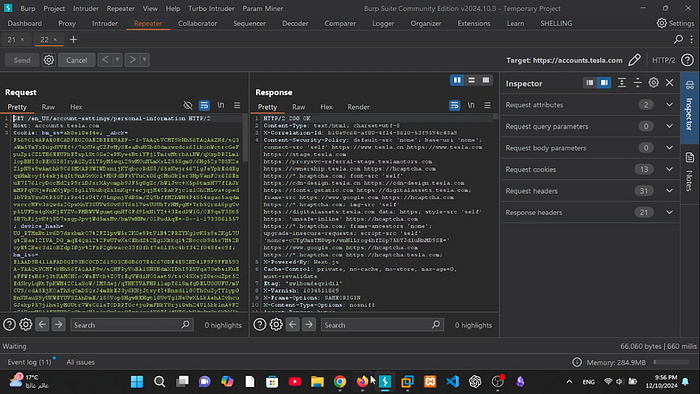Toggle Response show newline characters \n

pyautogui.click(x=471, y=105)
